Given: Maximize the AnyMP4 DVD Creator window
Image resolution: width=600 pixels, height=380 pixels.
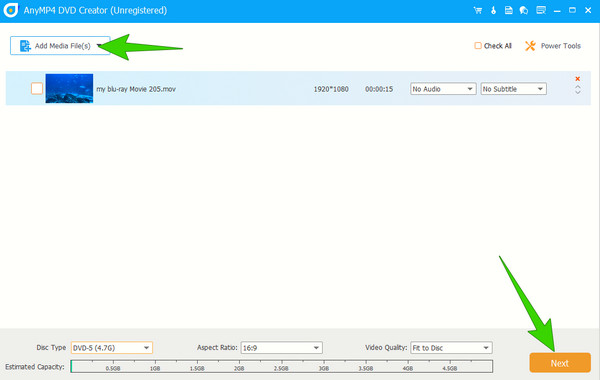Looking at the screenshot, I should pos(572,10).
